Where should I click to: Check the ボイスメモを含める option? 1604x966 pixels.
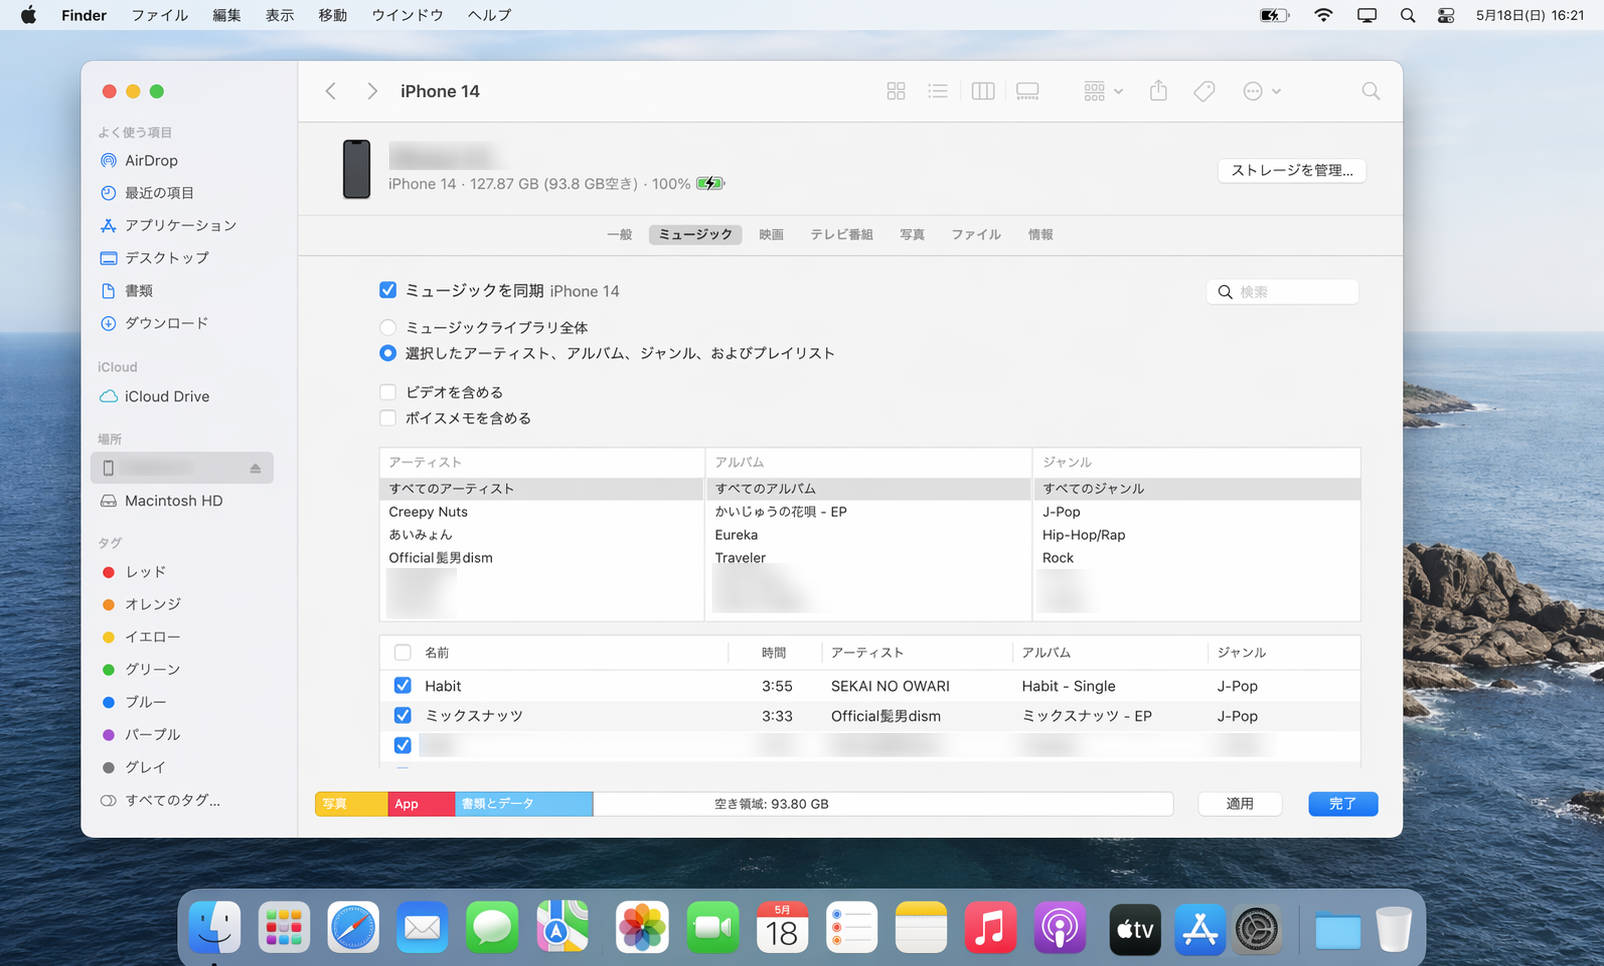tap(387, 417)
